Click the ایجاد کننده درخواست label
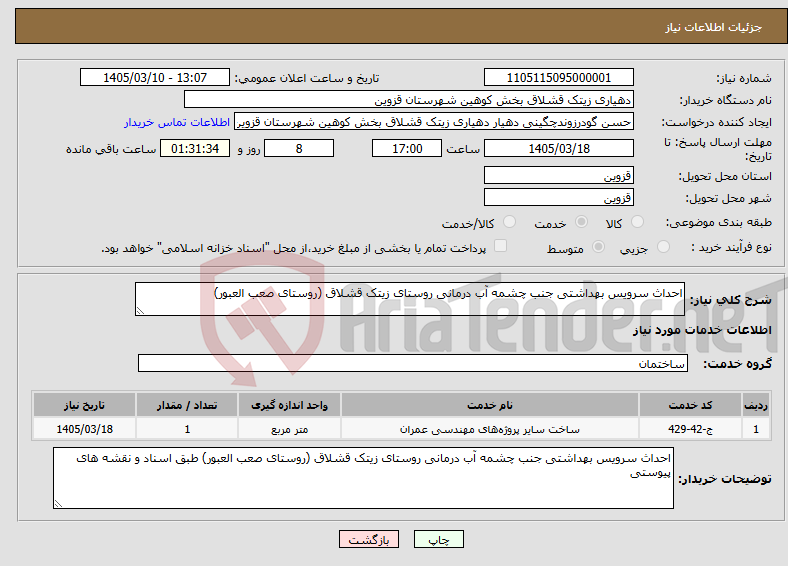This screenshot has width=788, height=566. [717, 122]
